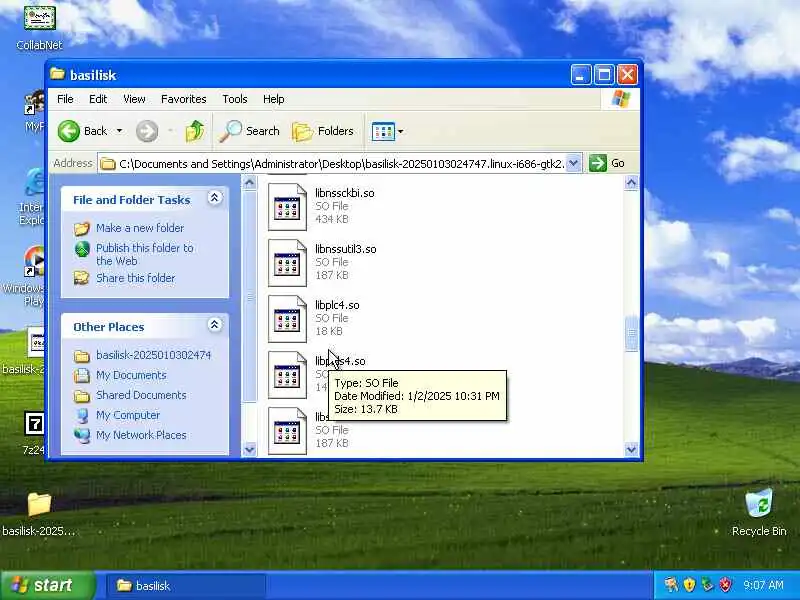
Task: Click the Windows flag logo in toolbar
Action: click(x=620, y=98)
